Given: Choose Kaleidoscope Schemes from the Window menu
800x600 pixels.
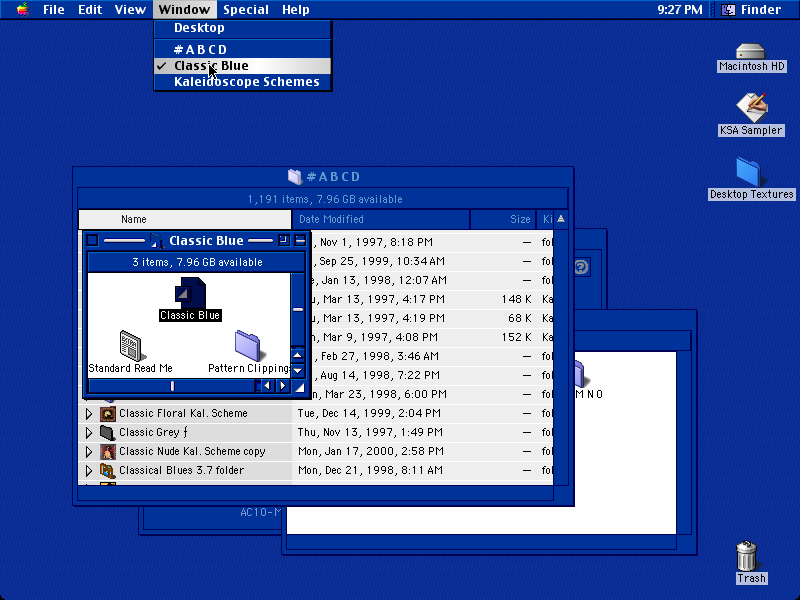Looking at the screenshot, I should click(x=242, y=82).
